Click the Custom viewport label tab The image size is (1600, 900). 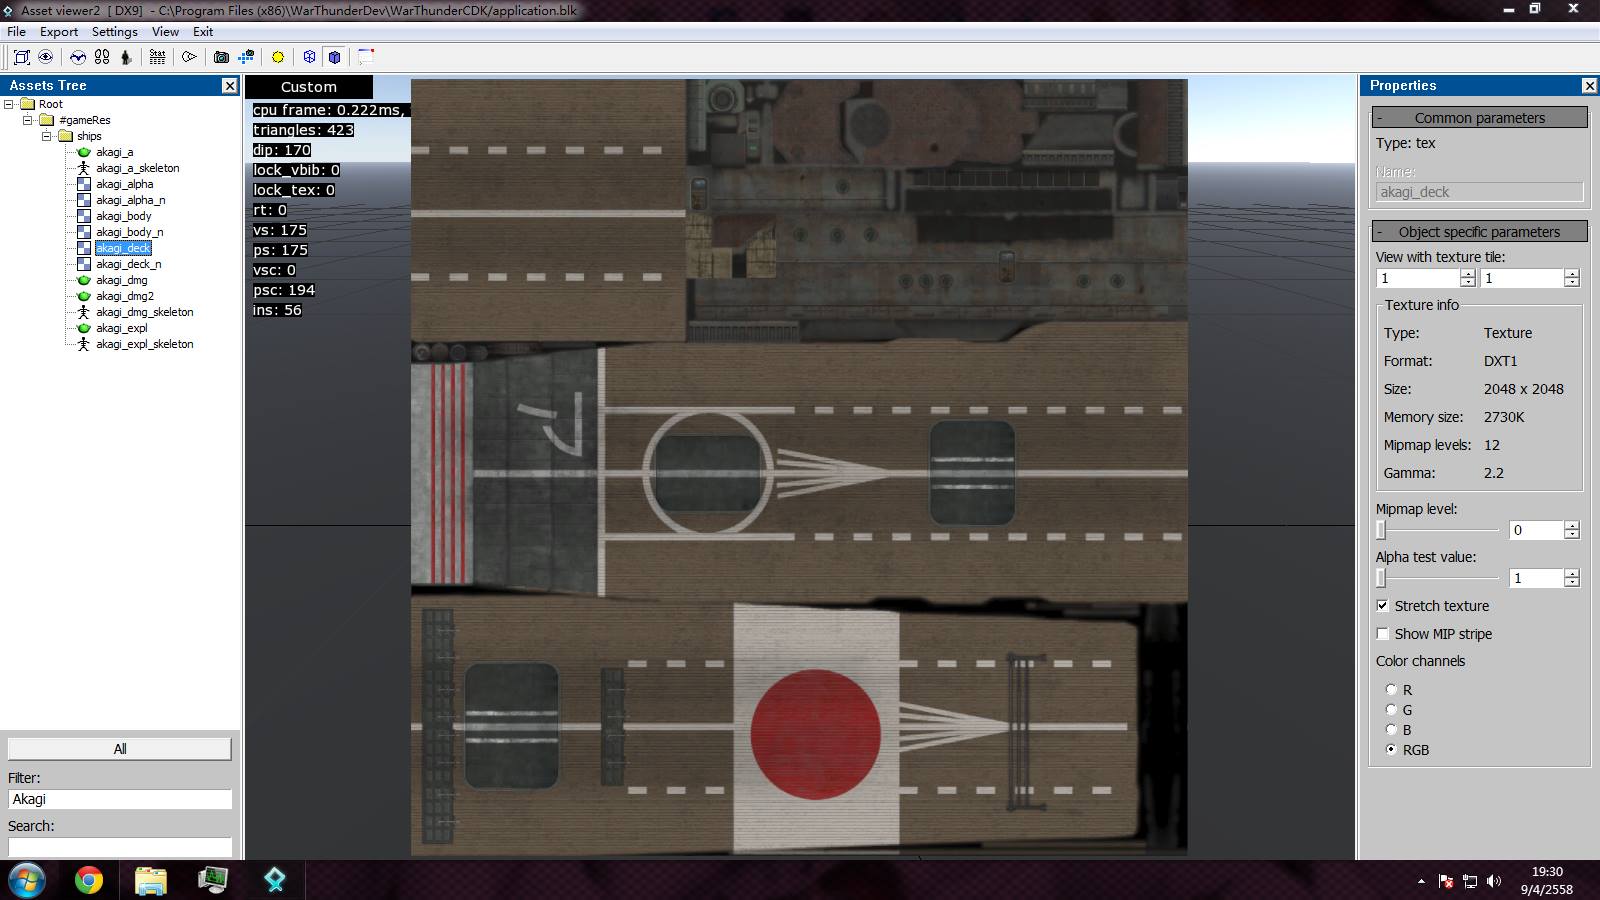point(309,87)
